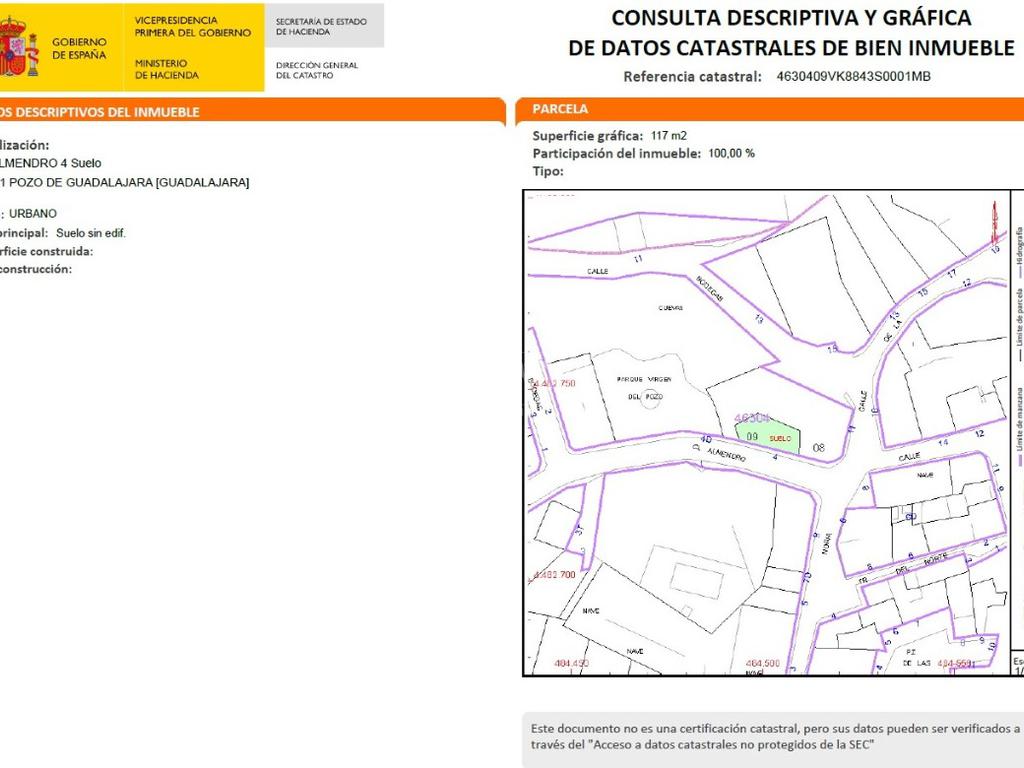Screen dimensions: 1024x768
Task: Click 'VICEPRESIDENCIA PRIMERA DEL GOBIERNO' heading
Action: pos(193,27)
